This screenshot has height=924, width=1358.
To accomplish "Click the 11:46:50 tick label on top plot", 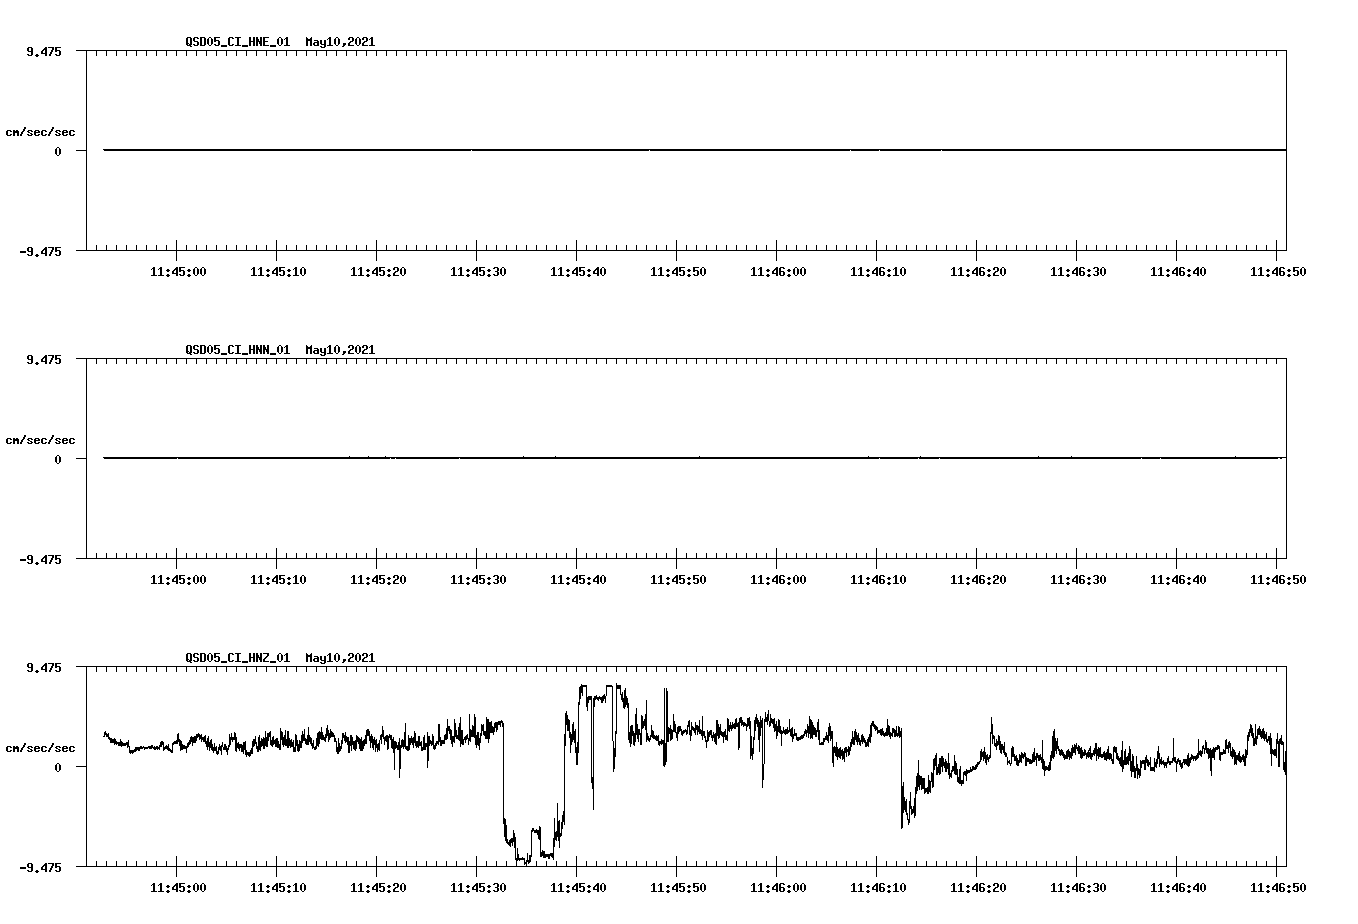I will [1279, 270].
